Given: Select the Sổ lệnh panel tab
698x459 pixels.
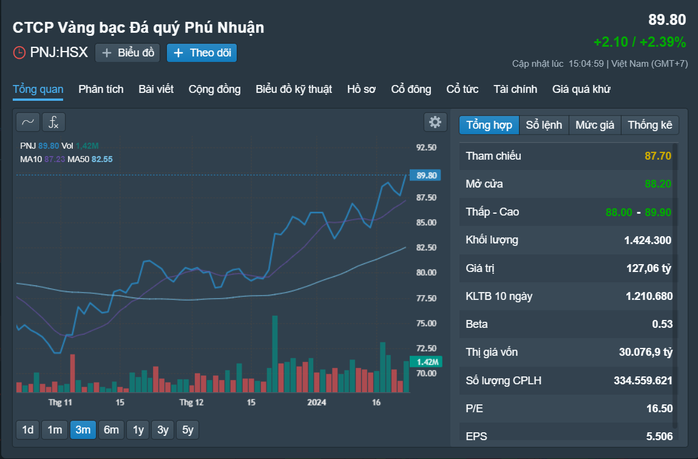Looking at the screenshot, I should click(544, 125).
